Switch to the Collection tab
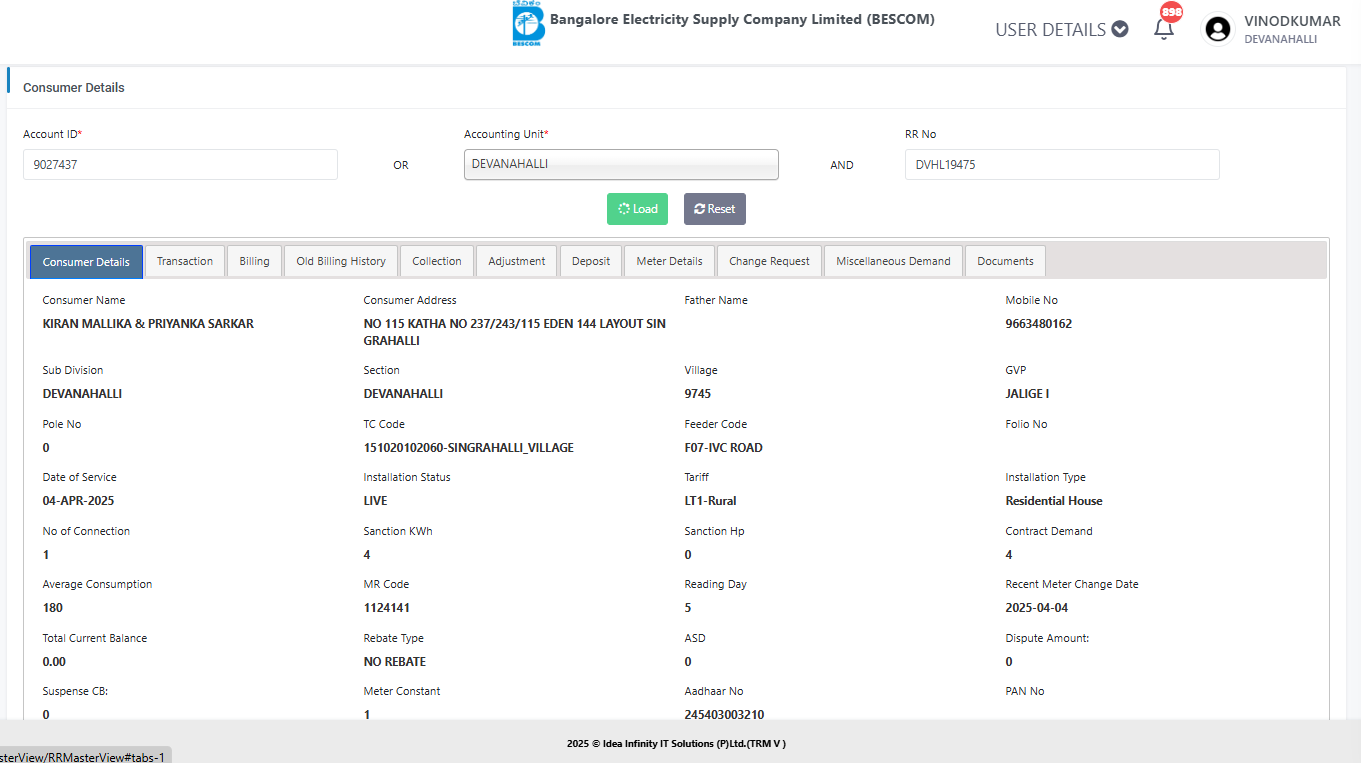 click(437, 261)
